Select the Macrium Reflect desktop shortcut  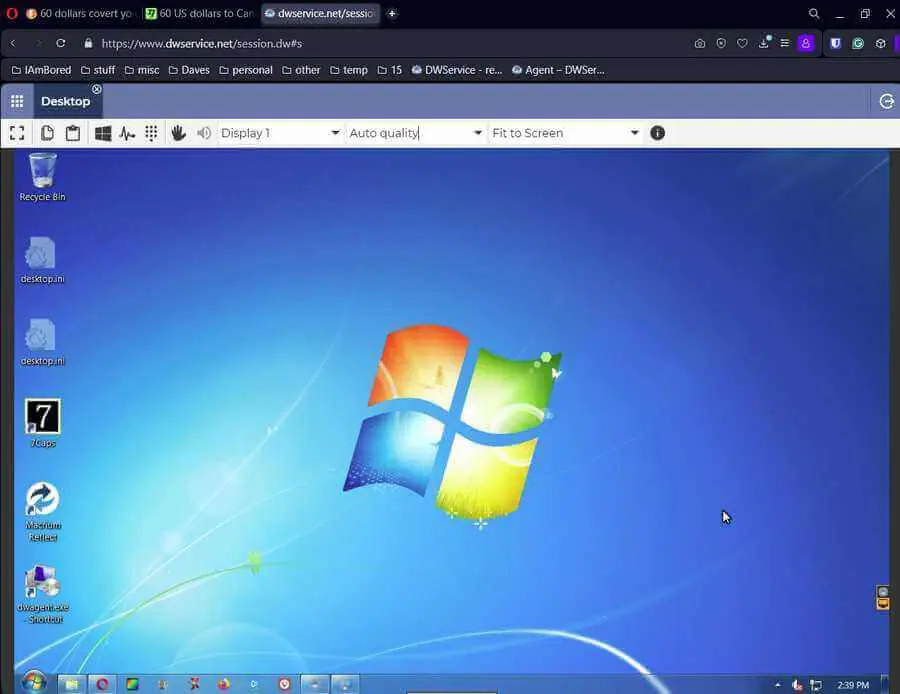pos(43,512)
